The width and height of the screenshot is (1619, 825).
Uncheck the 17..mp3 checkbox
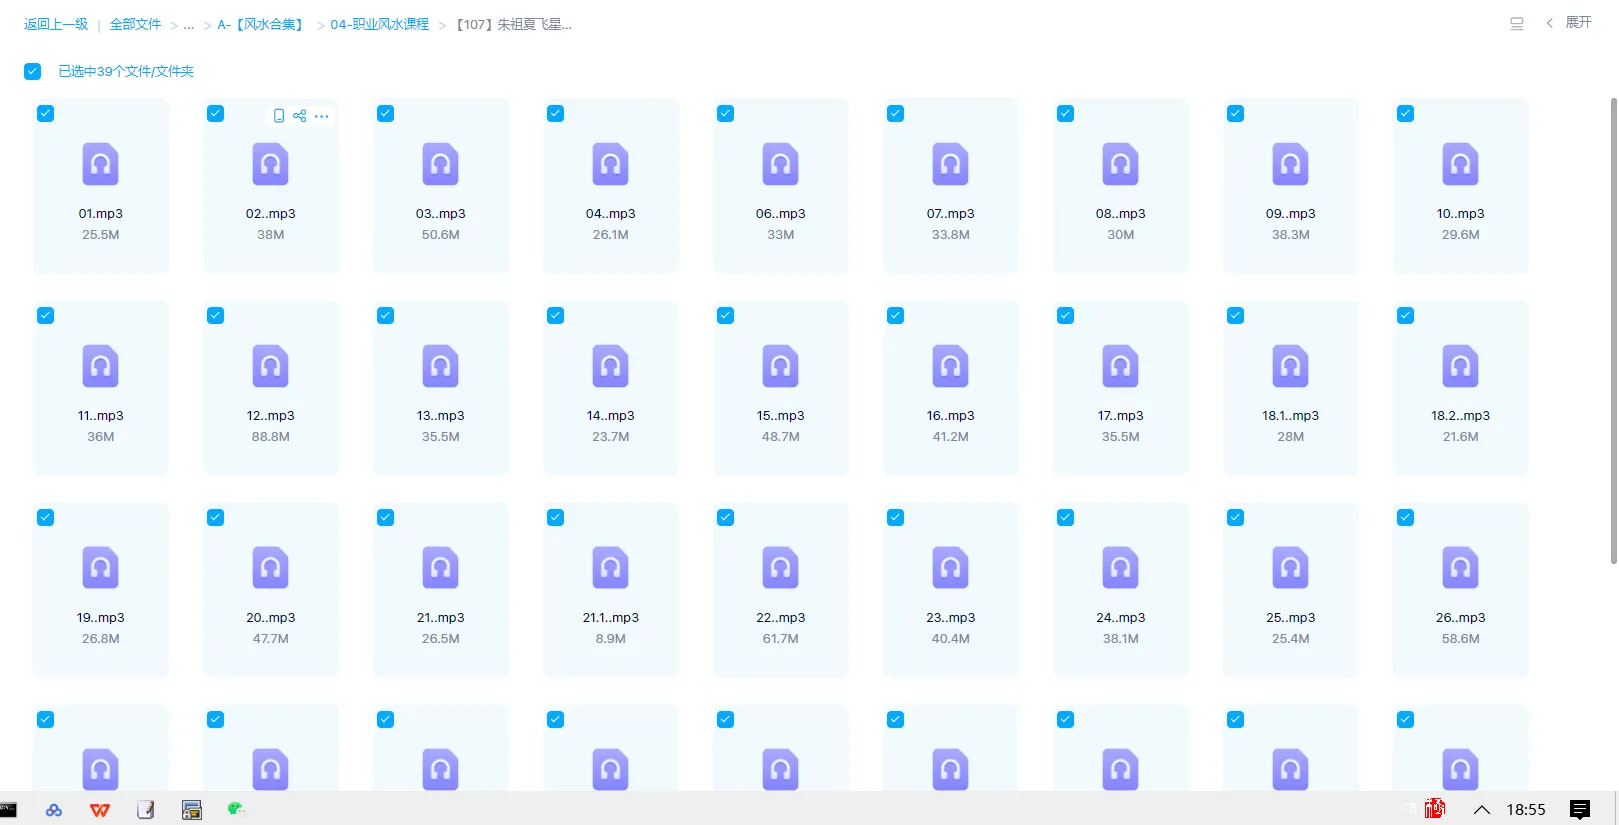point(1065,316)
